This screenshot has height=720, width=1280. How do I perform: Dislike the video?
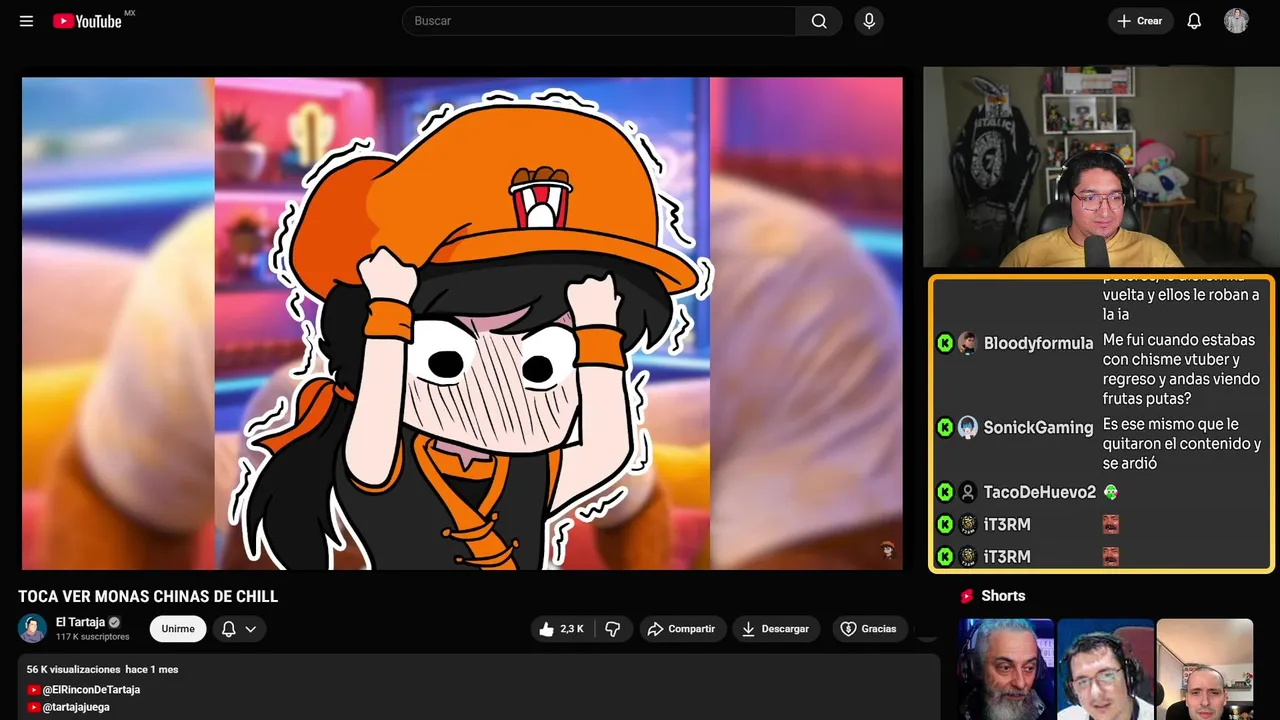coord(612,629)
